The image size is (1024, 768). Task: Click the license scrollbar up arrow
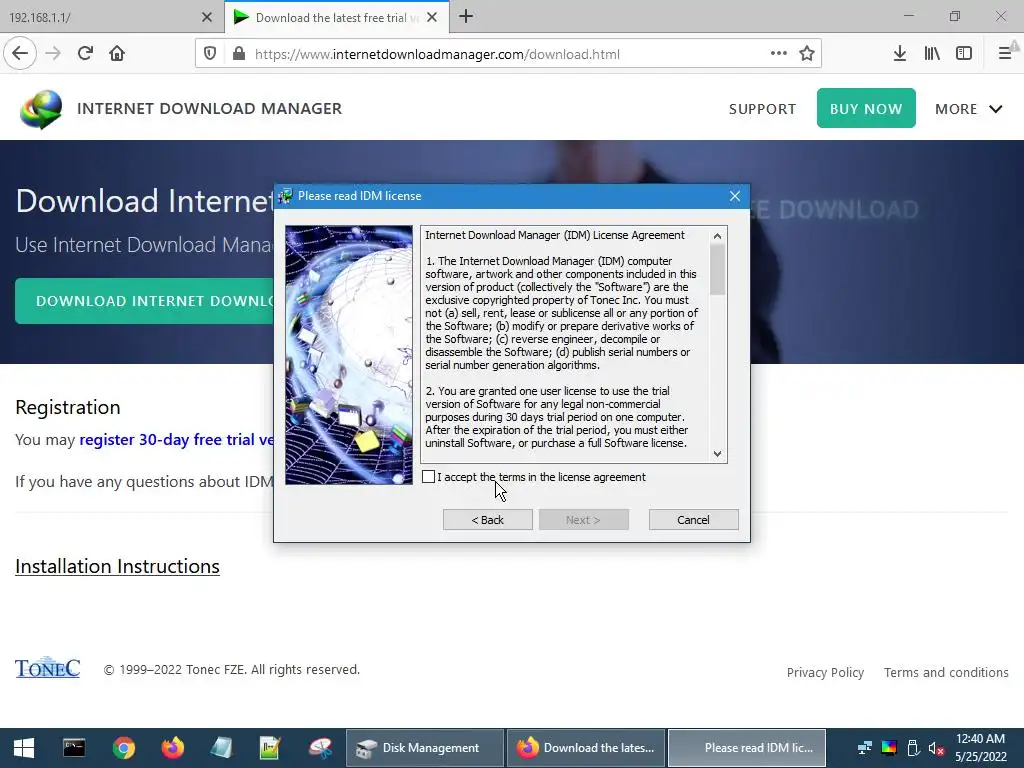pos(718,236)
